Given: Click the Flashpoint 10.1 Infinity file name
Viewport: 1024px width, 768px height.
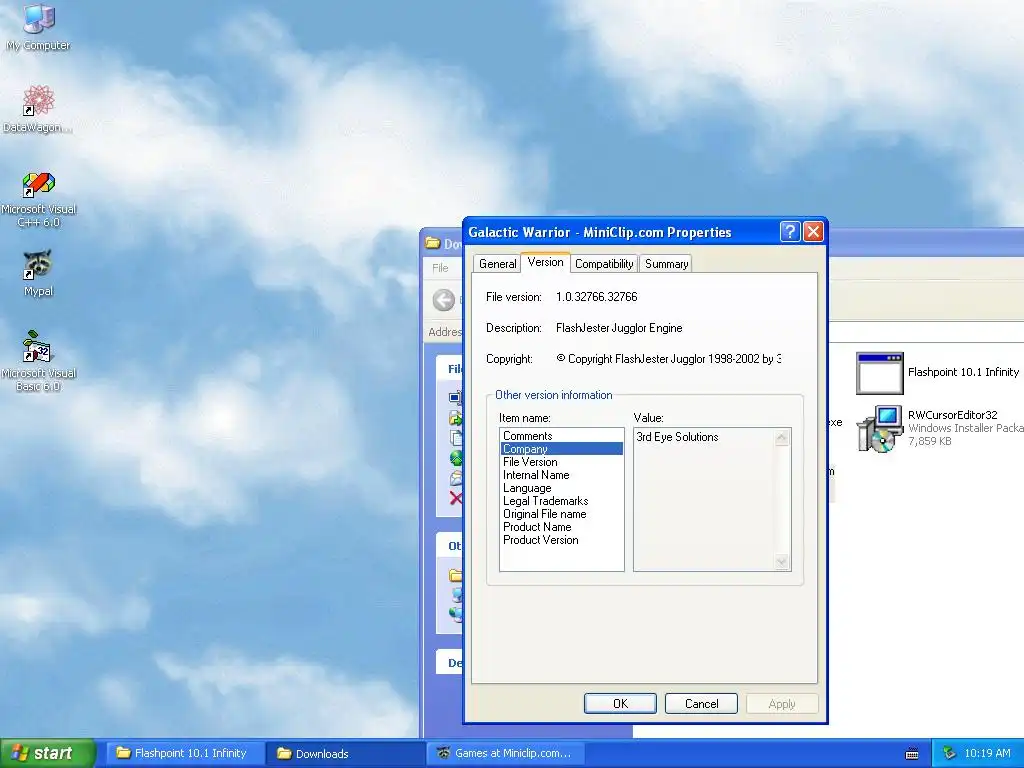Looking at the screenshot, I should [x=963, y=372].
